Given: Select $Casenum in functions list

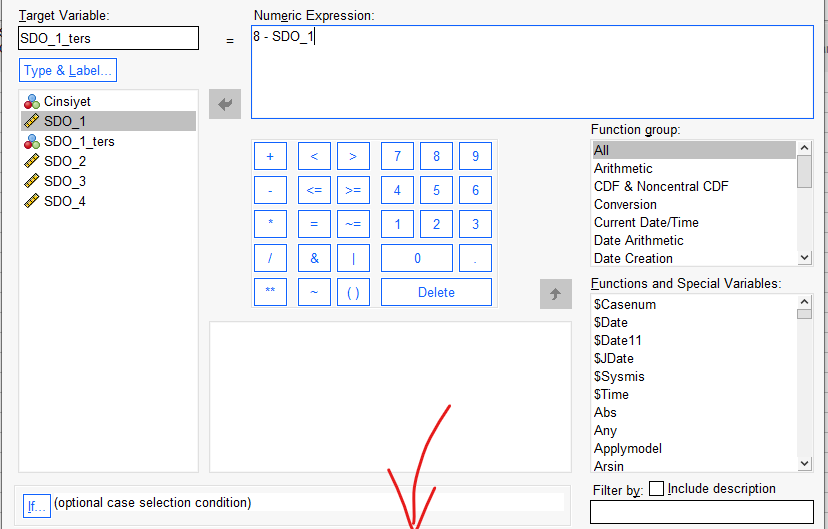Looking at the screenshot, I should click(694, 305).
